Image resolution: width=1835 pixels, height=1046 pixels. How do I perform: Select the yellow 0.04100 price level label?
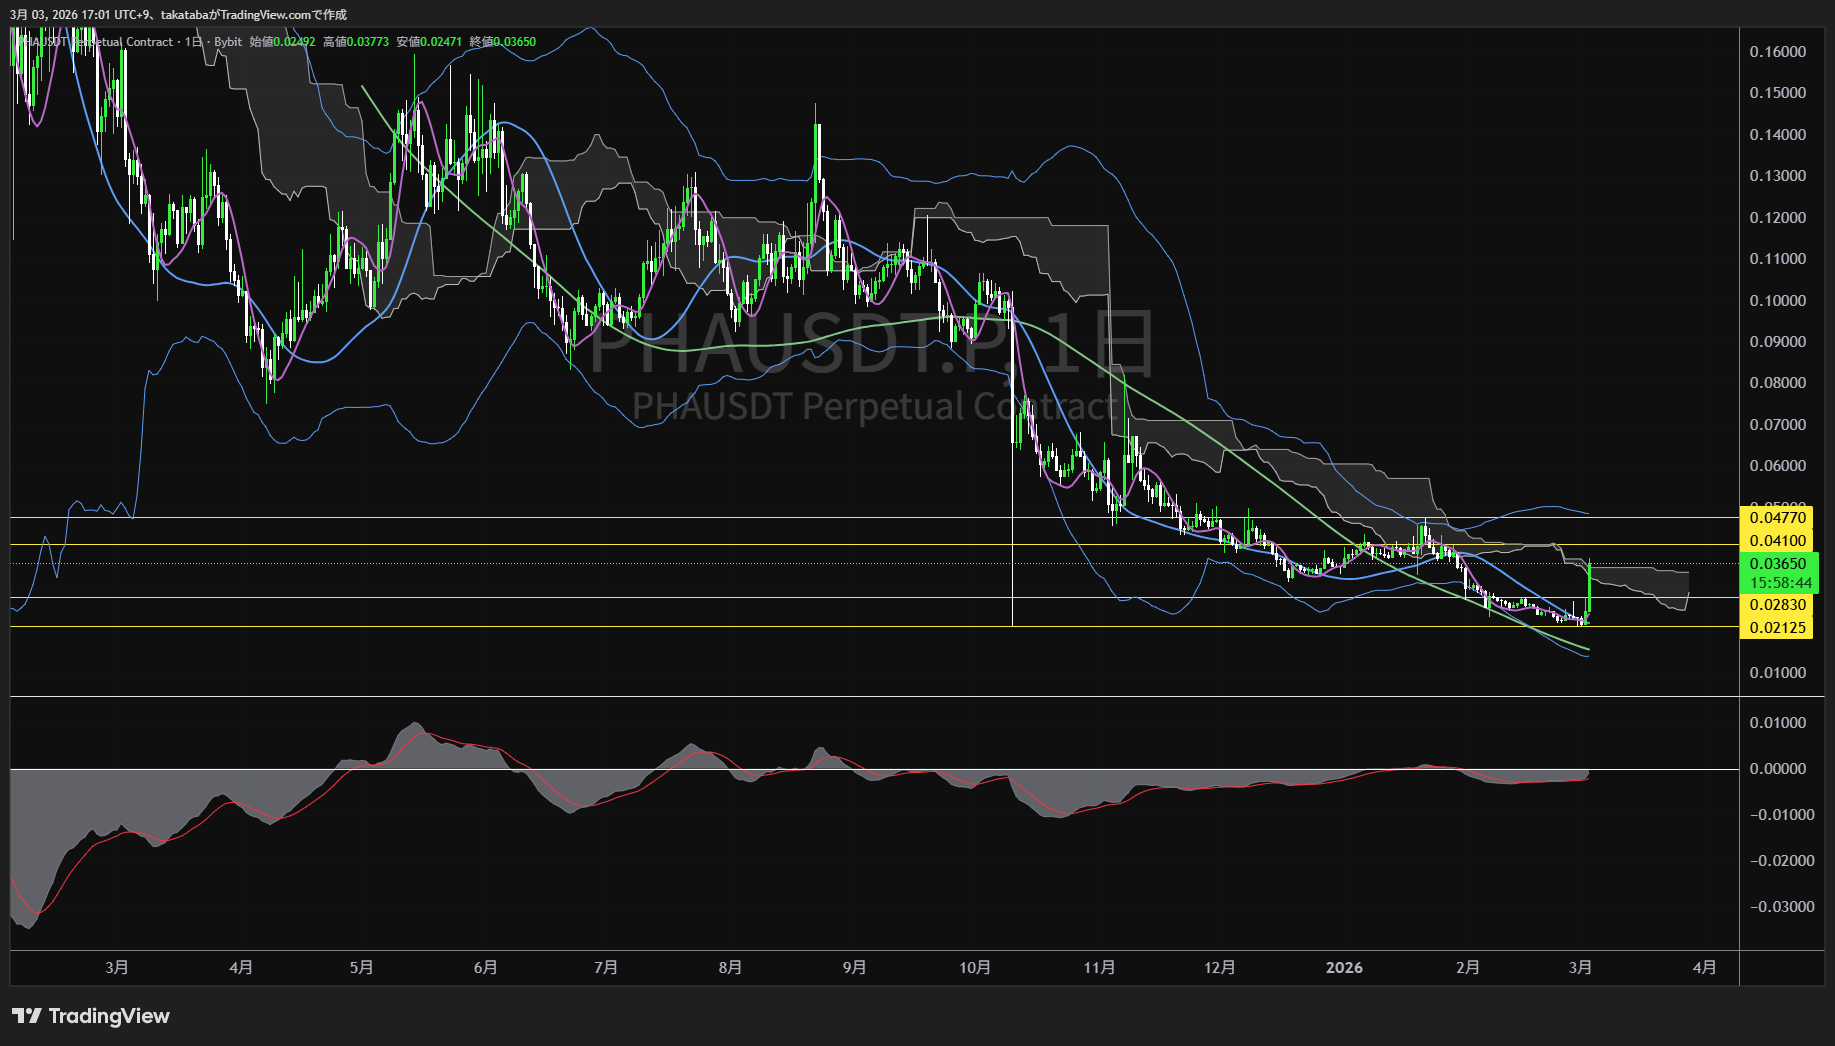(x=1777, y=541)
